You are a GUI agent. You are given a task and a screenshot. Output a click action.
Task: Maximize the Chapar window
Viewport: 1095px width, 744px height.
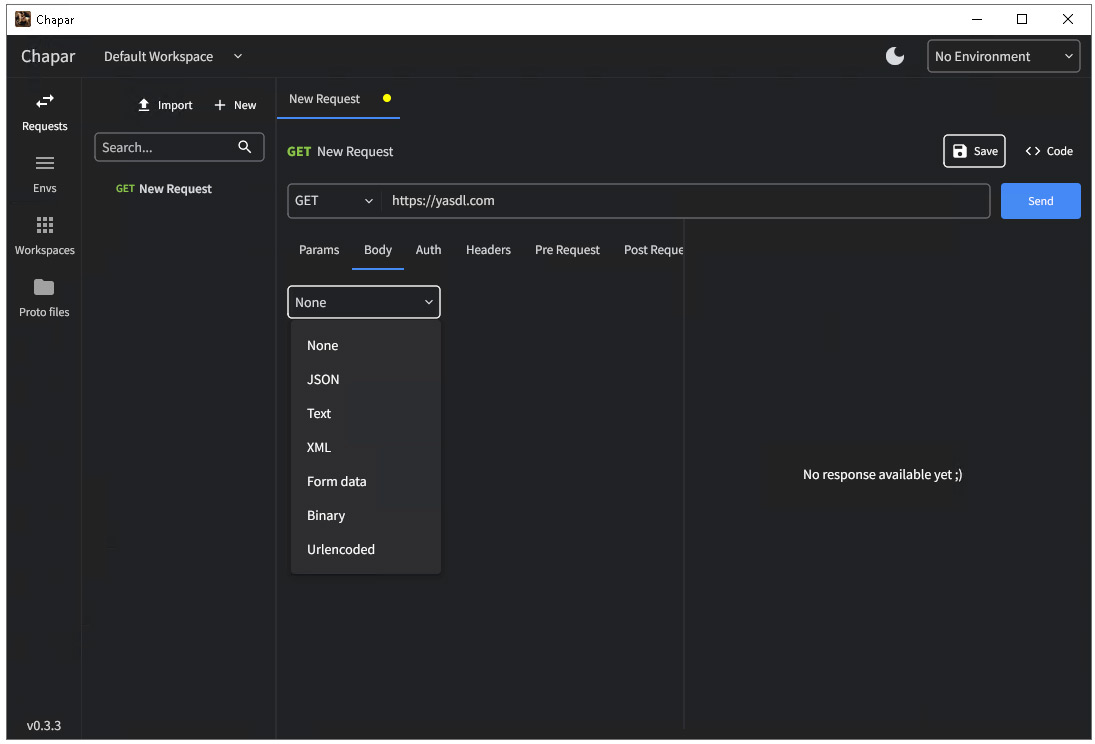(x=1022, y=20)
